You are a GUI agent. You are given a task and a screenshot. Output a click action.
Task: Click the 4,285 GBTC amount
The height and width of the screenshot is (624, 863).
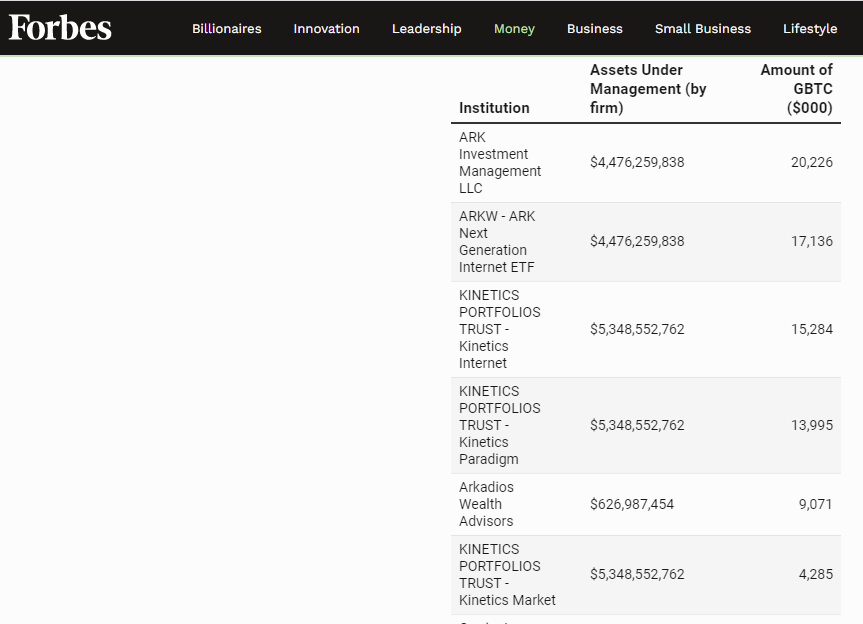tap(816, 574)
